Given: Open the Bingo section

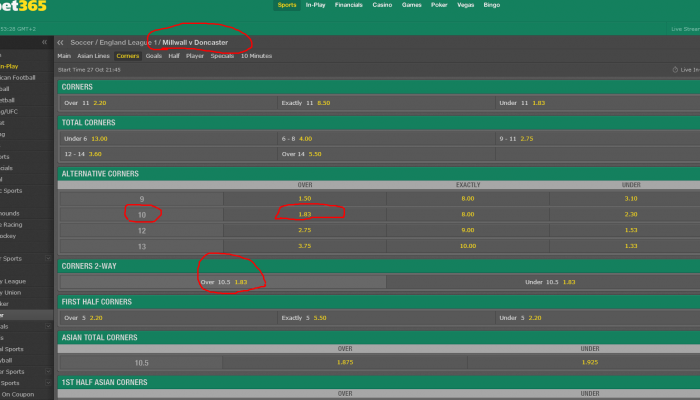Looking at the screenshot, I should (x=492, y=5).
